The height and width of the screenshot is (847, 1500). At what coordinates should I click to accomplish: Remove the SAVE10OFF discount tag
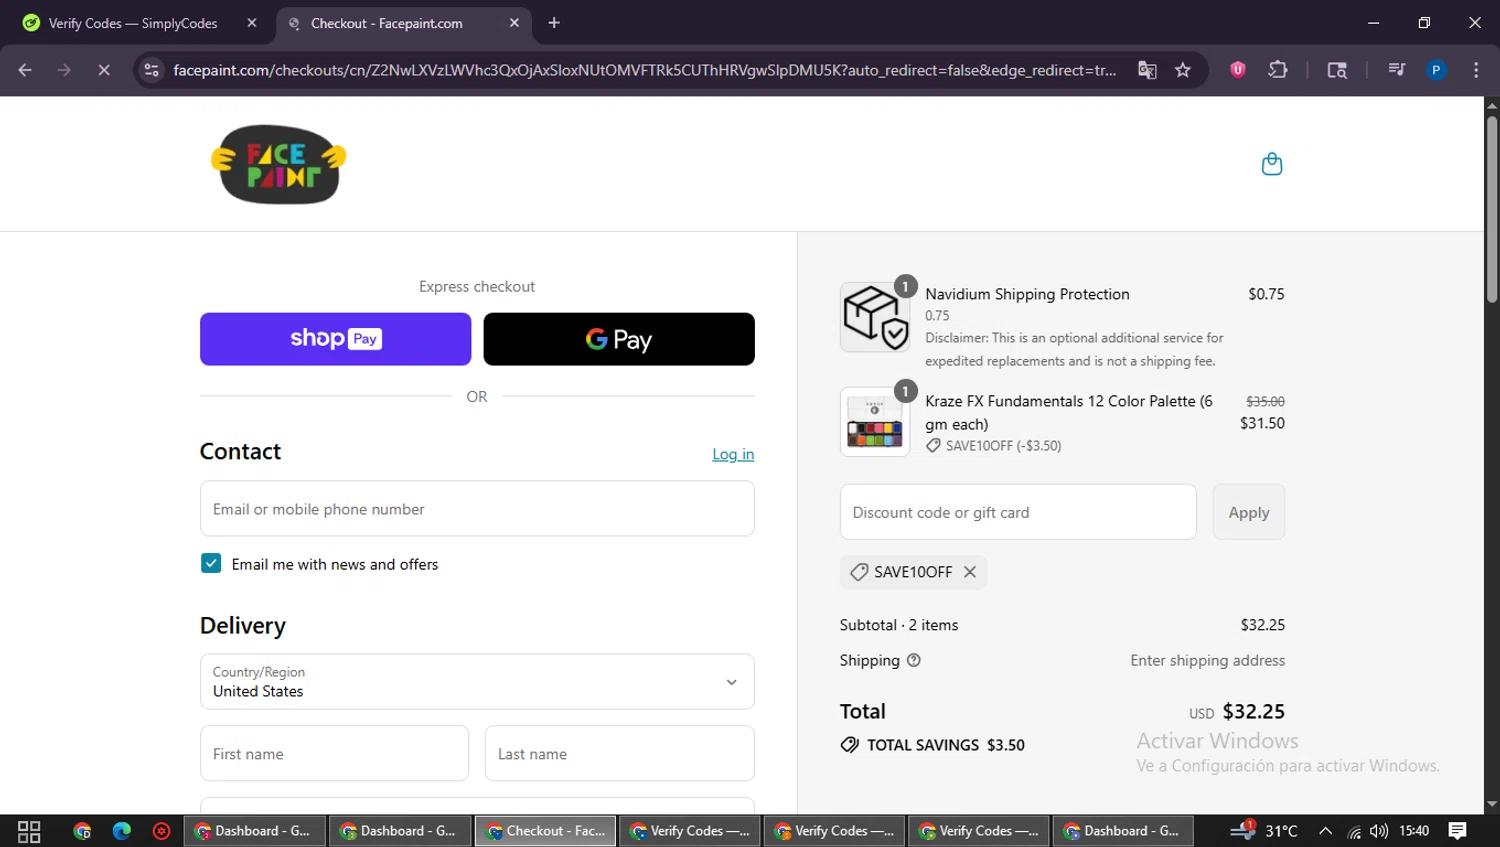point(969,572)
